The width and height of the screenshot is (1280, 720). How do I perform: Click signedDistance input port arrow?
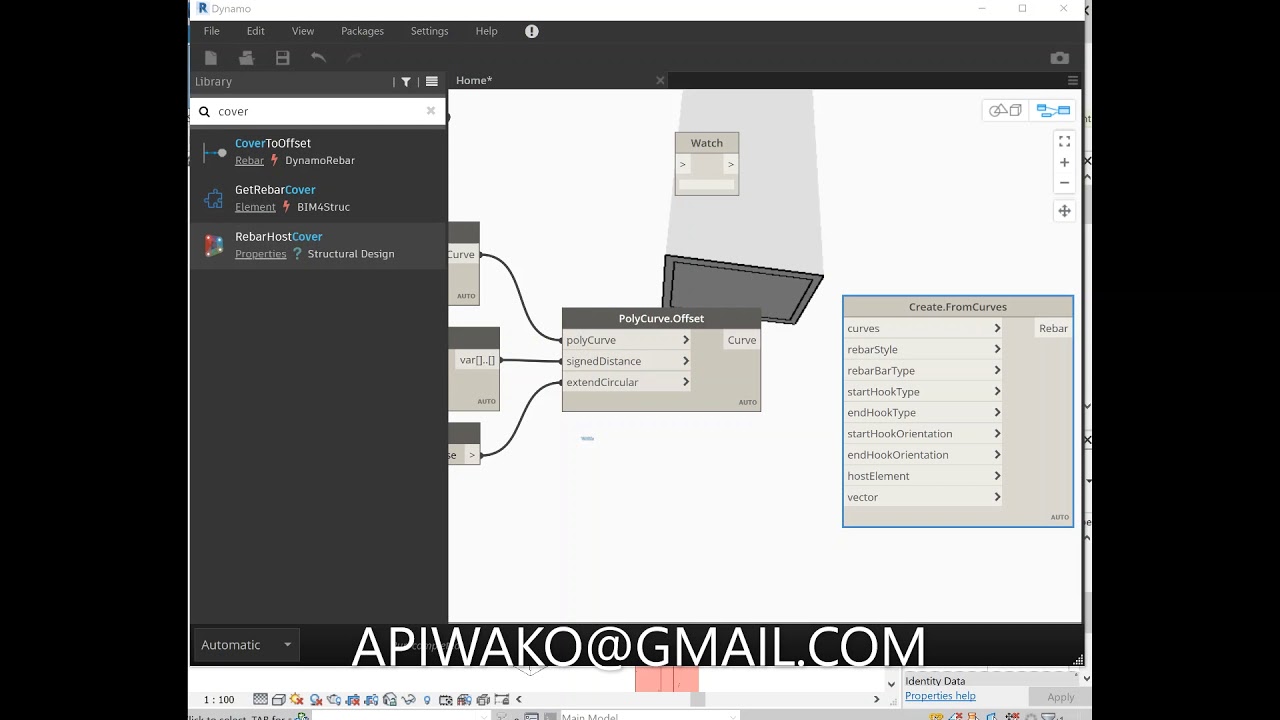pyautogui.click(x=686, y=361)
